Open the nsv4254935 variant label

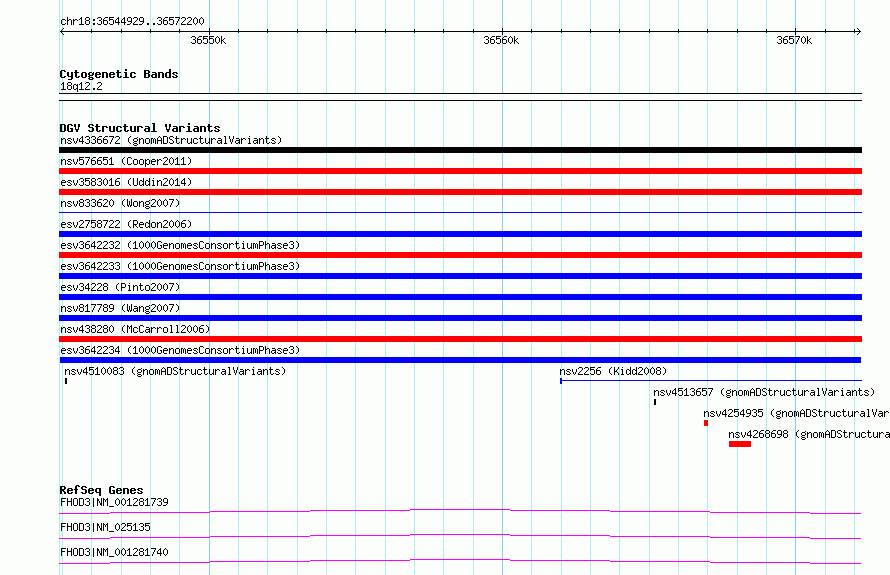[796, 413]
